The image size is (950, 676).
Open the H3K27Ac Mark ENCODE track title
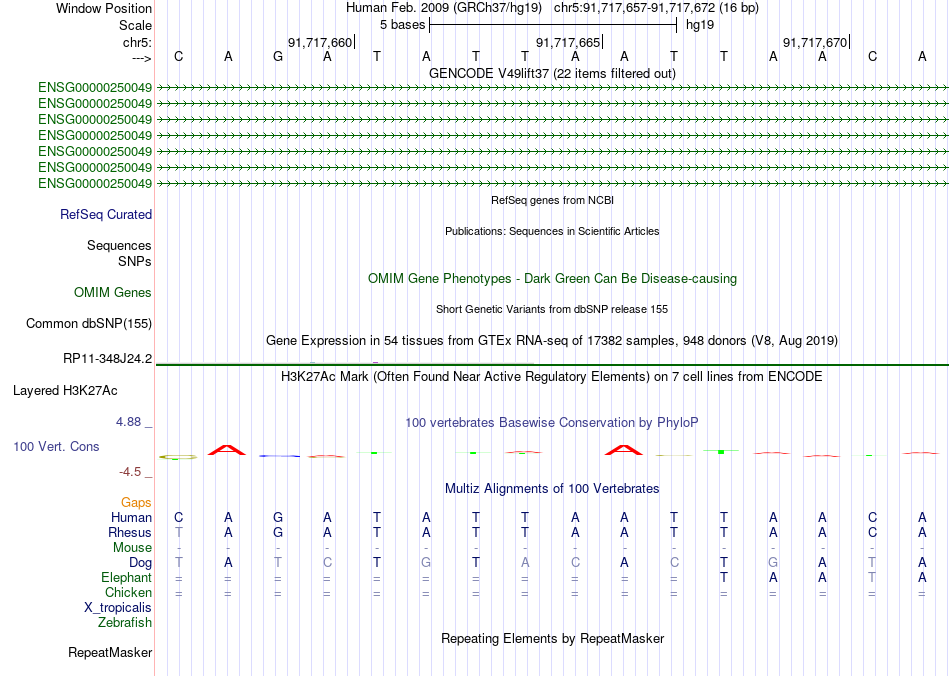point(552,377)
